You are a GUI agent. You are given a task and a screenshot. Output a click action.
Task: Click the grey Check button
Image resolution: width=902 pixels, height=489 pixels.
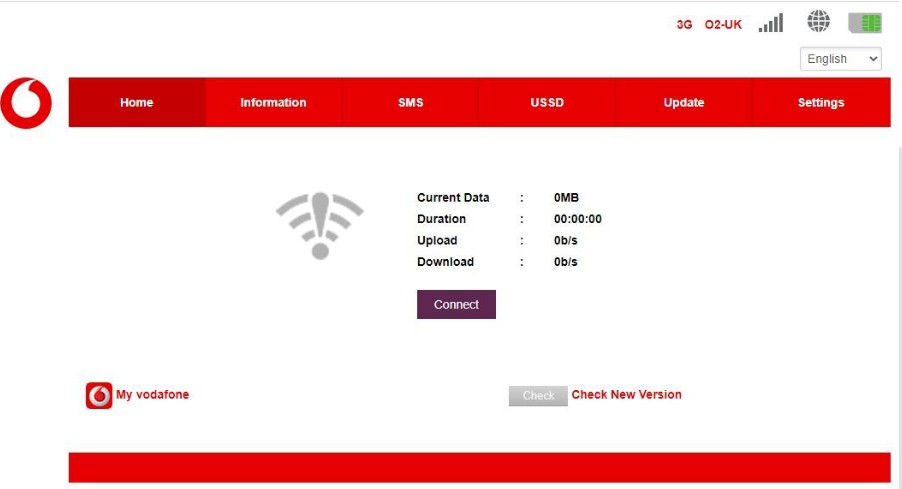click(x=538, y=396)
